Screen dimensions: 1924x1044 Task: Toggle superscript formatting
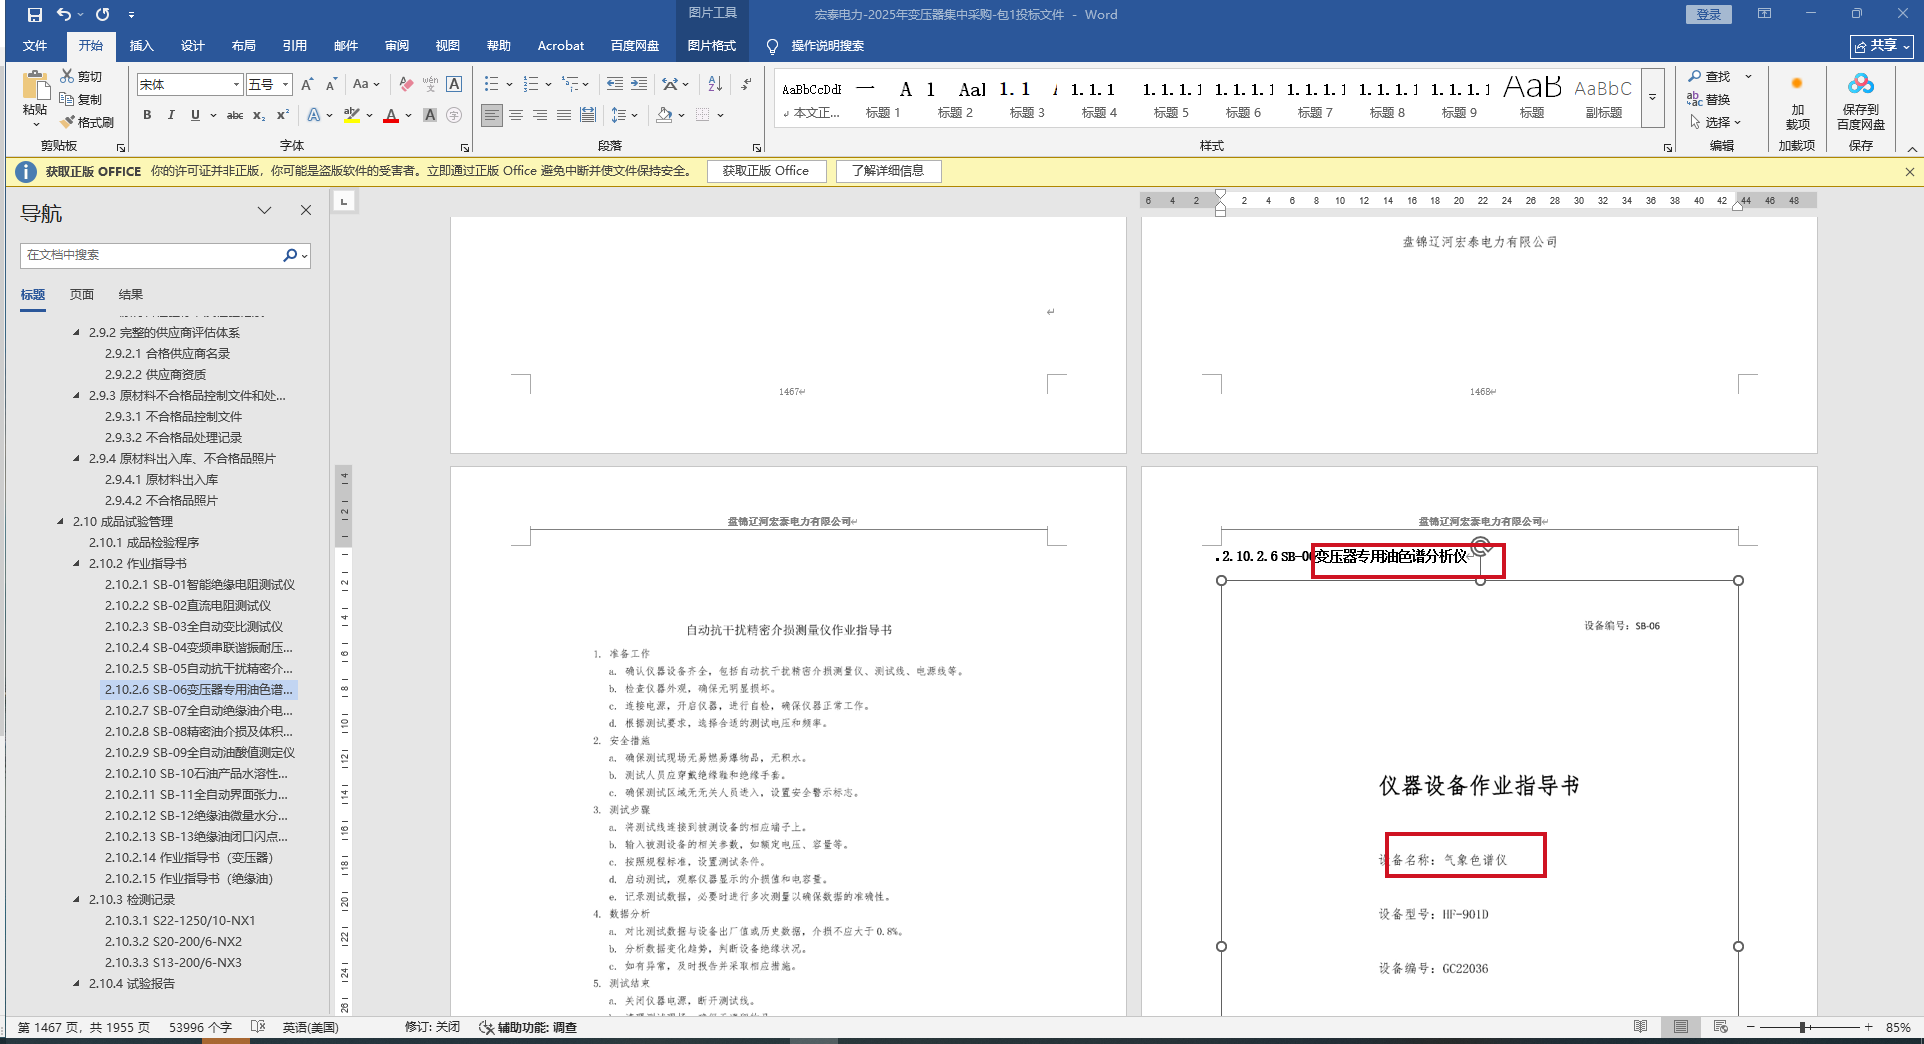[x=283, y=115]
